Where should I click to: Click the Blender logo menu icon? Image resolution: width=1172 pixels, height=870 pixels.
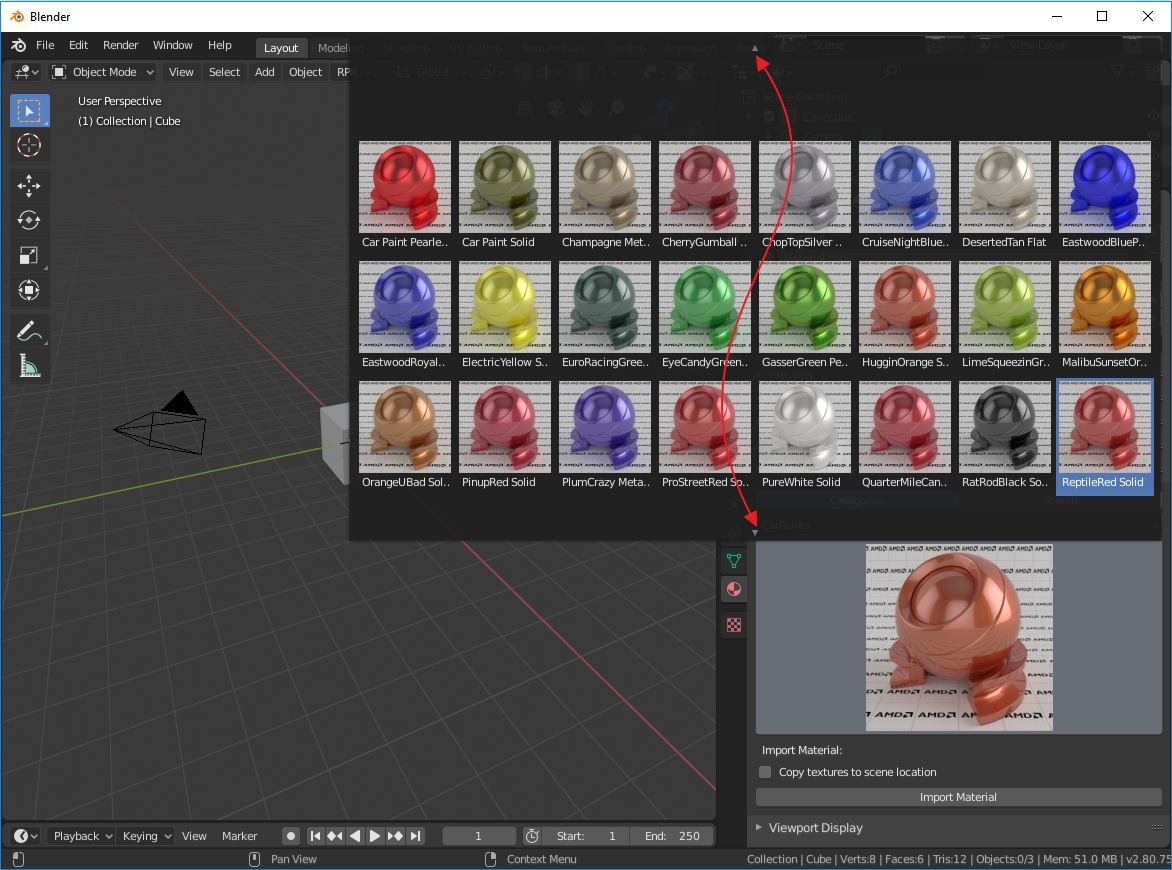[19, 46]
